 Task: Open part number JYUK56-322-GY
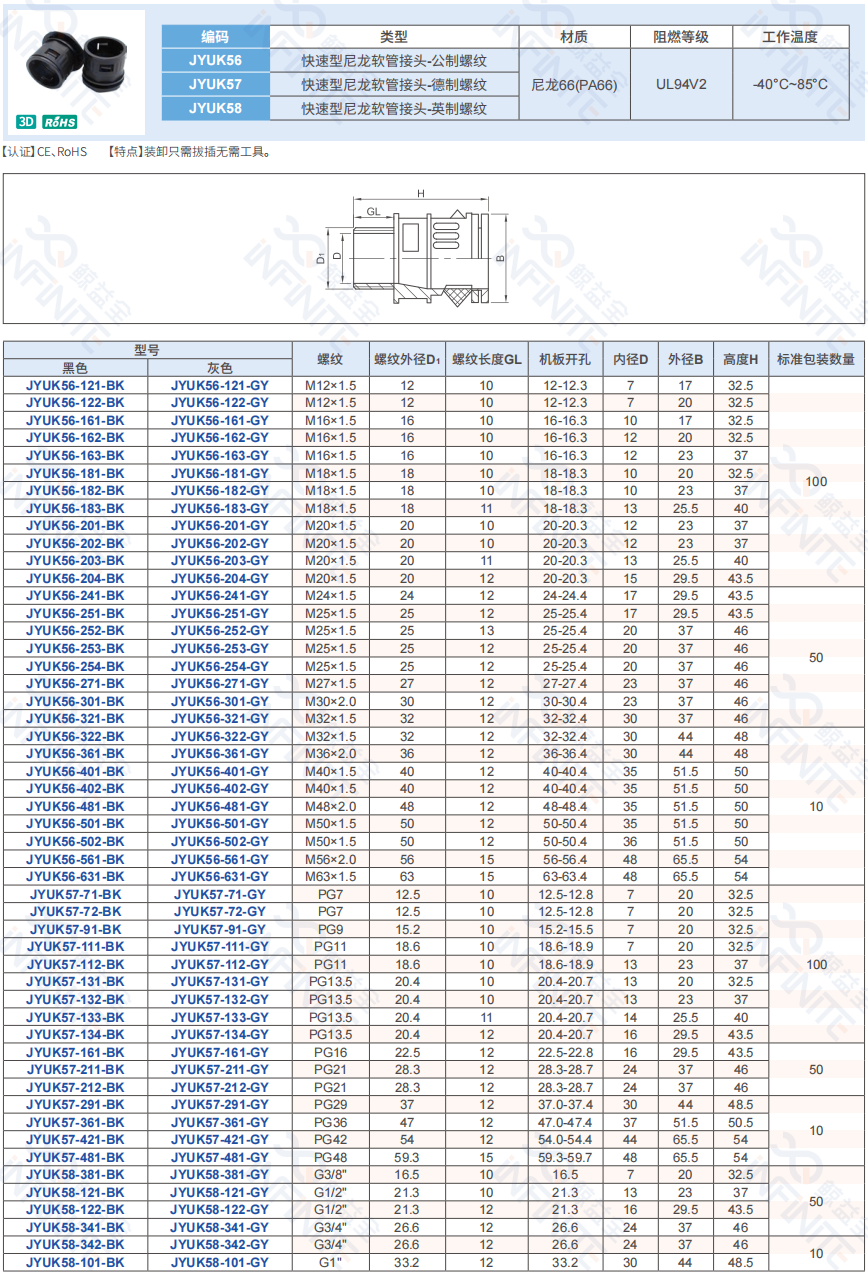220,736
